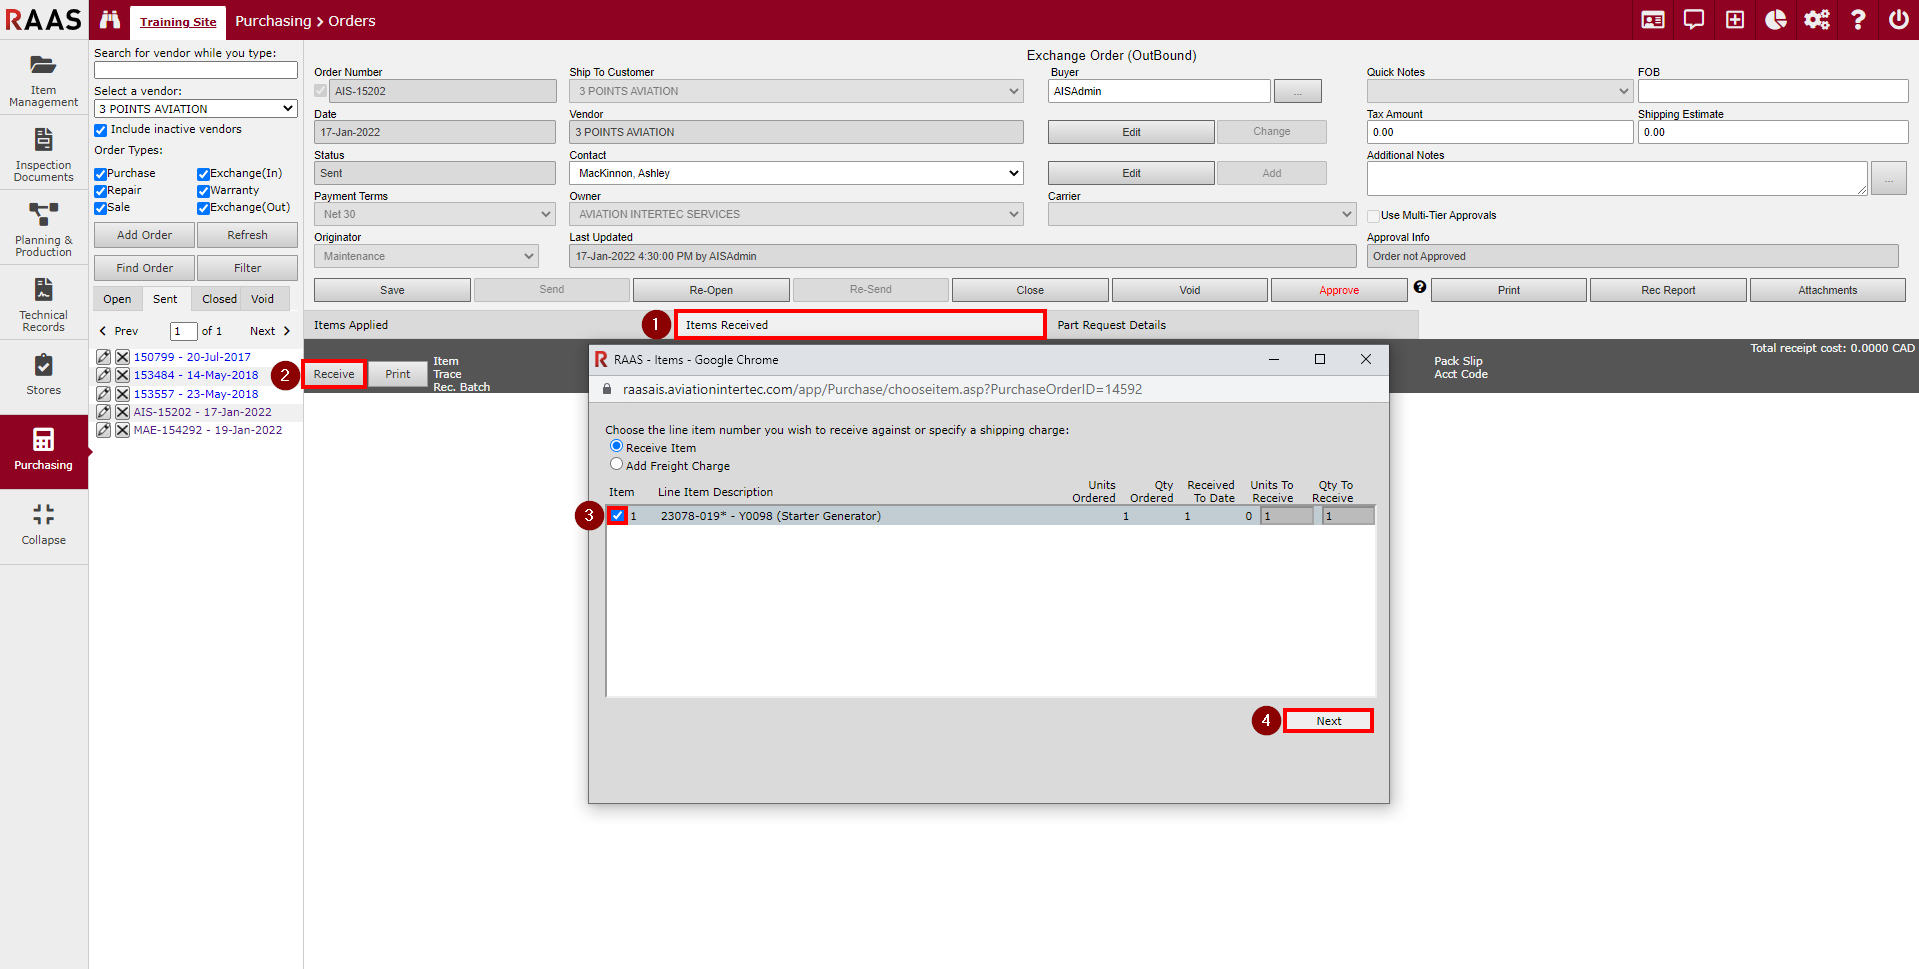Image resolution: width=1919 pixels, height=969 pixels.
Task: Open the help question mark icon
Action: pos(1857,20)
